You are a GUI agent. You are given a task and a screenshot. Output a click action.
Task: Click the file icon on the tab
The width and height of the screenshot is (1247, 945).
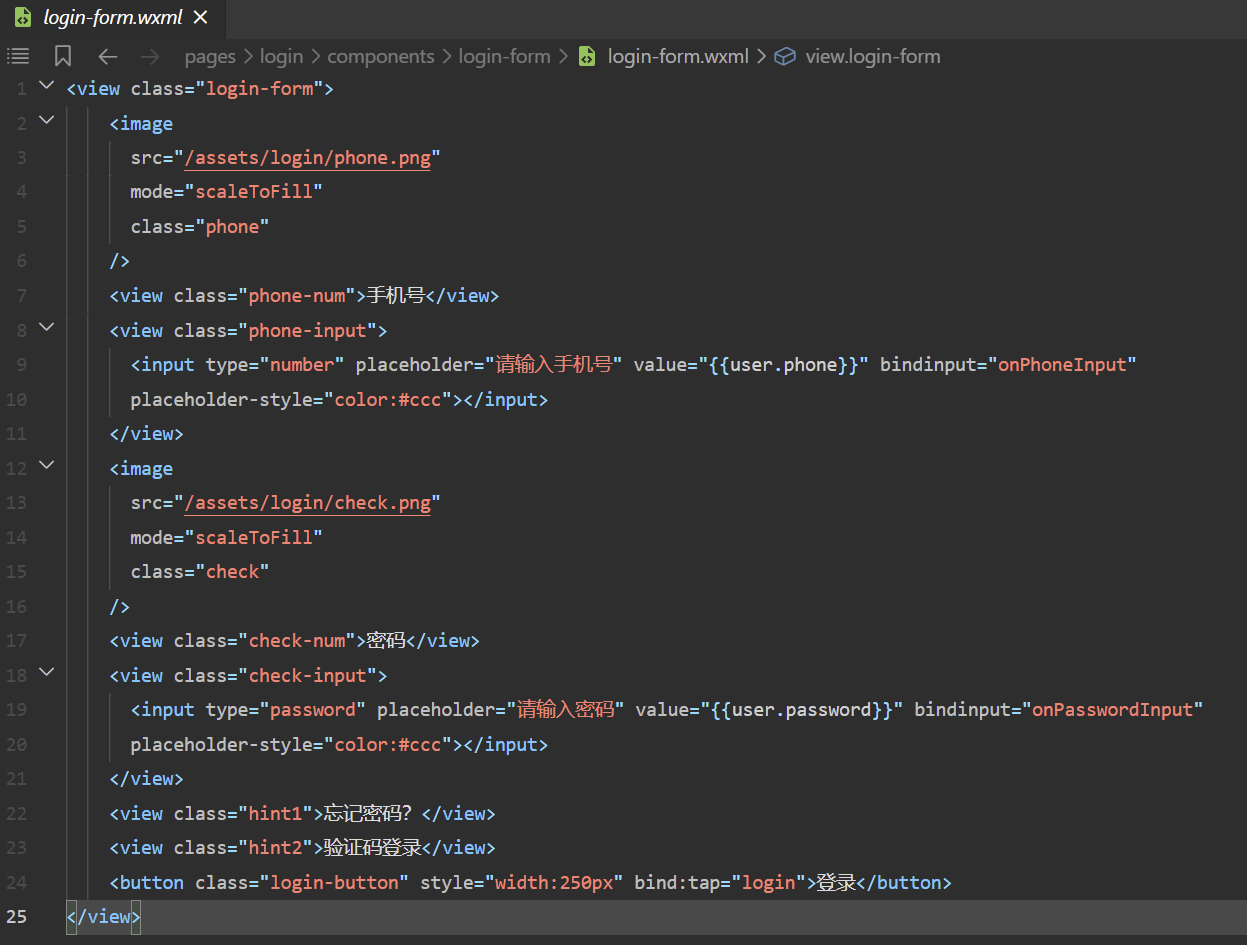click(22, 18)
